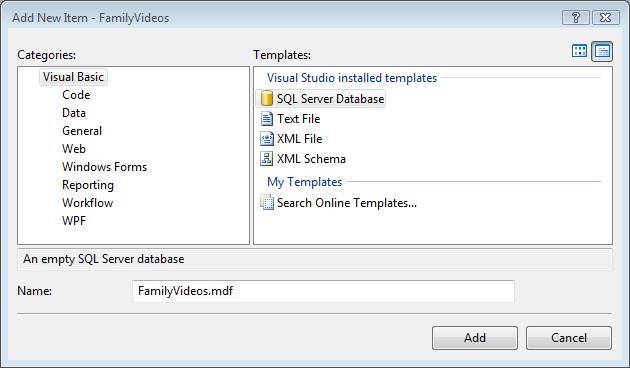Viewport: 630px width, 368px height.
Task: Pick the Workflow category
Action: pos(87,203)
